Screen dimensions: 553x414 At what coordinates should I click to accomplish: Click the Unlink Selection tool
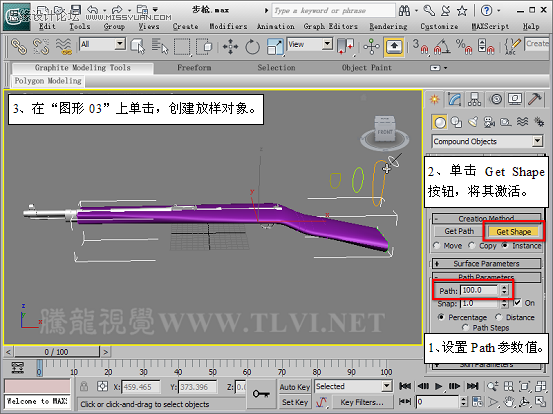tap(41, 46)
